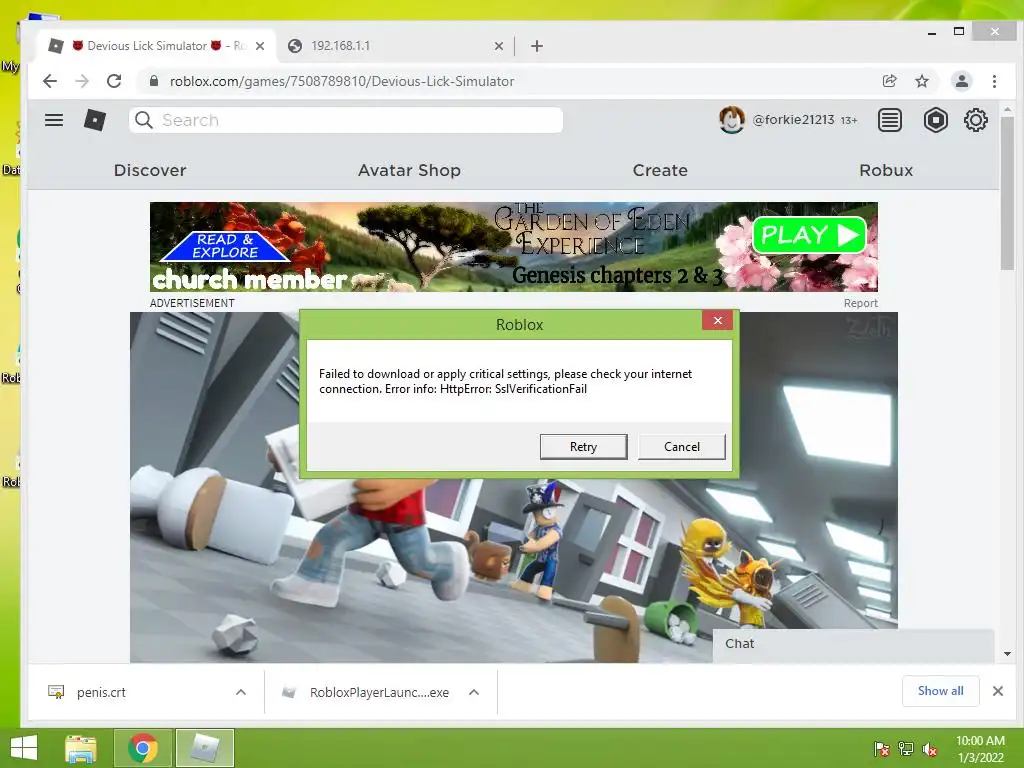Switch to the Devious Lick Simulator tab

click(x=154, y=46)
